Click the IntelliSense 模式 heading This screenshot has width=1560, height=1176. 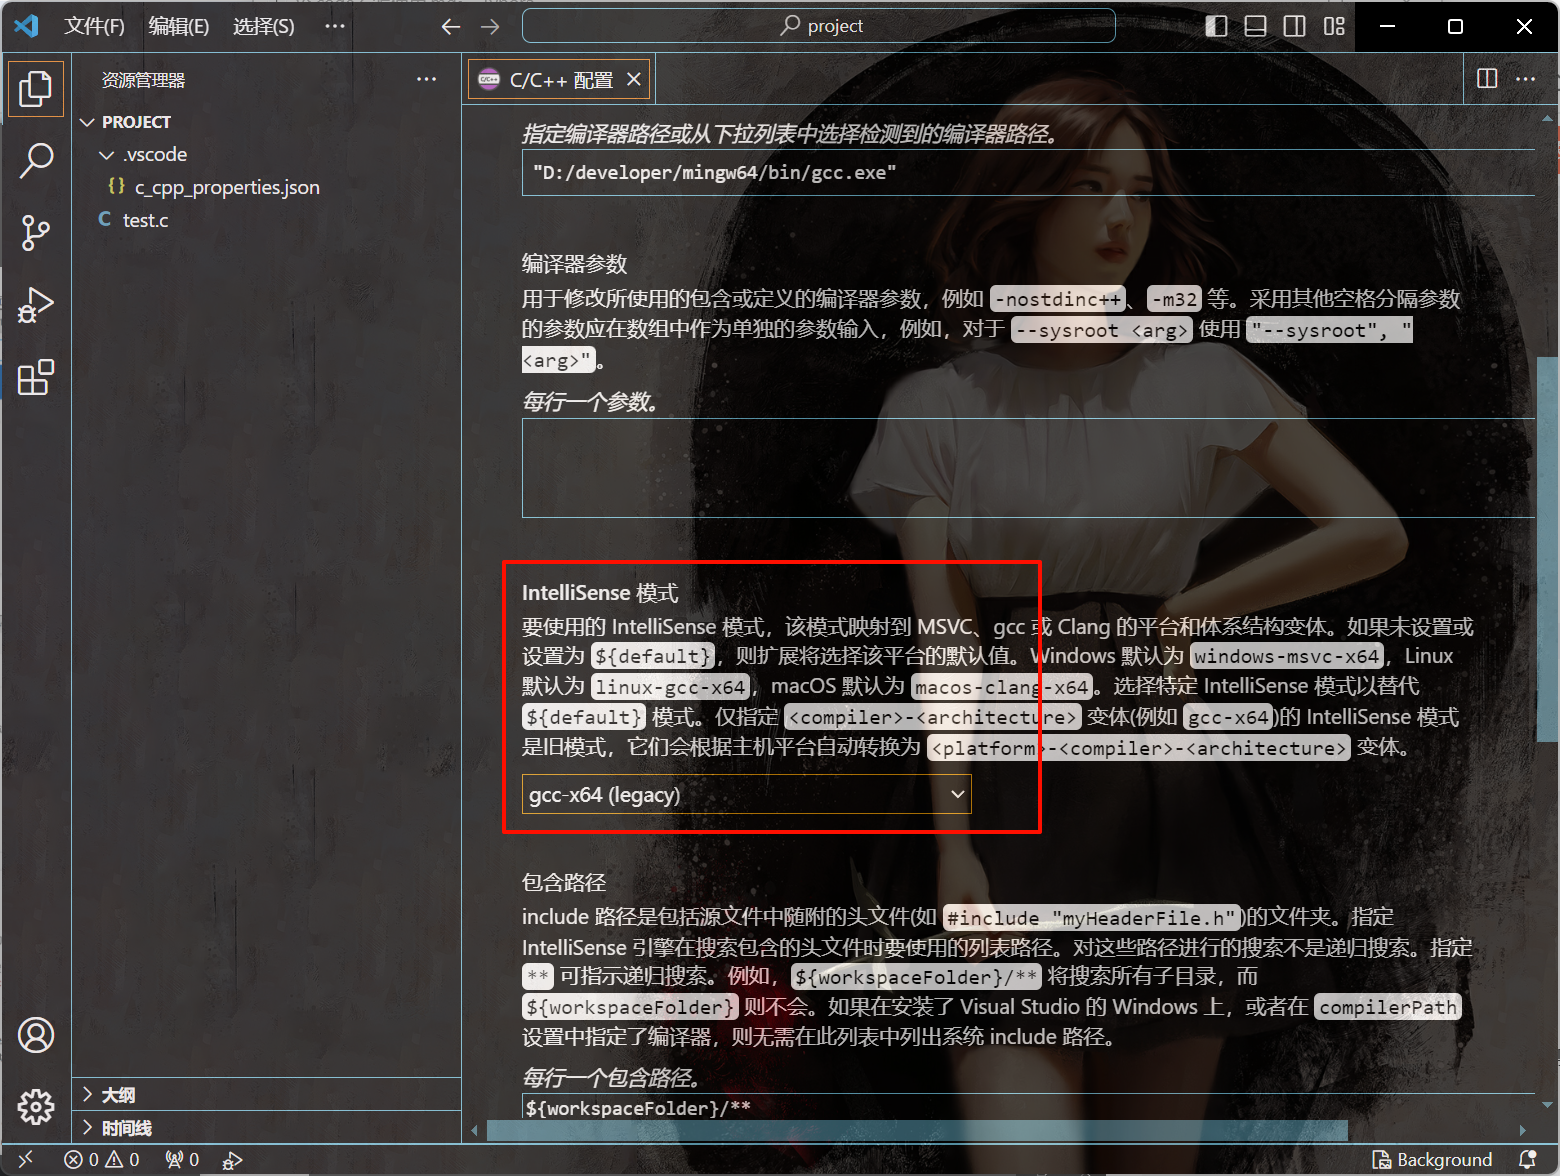(x=600, y=593)
